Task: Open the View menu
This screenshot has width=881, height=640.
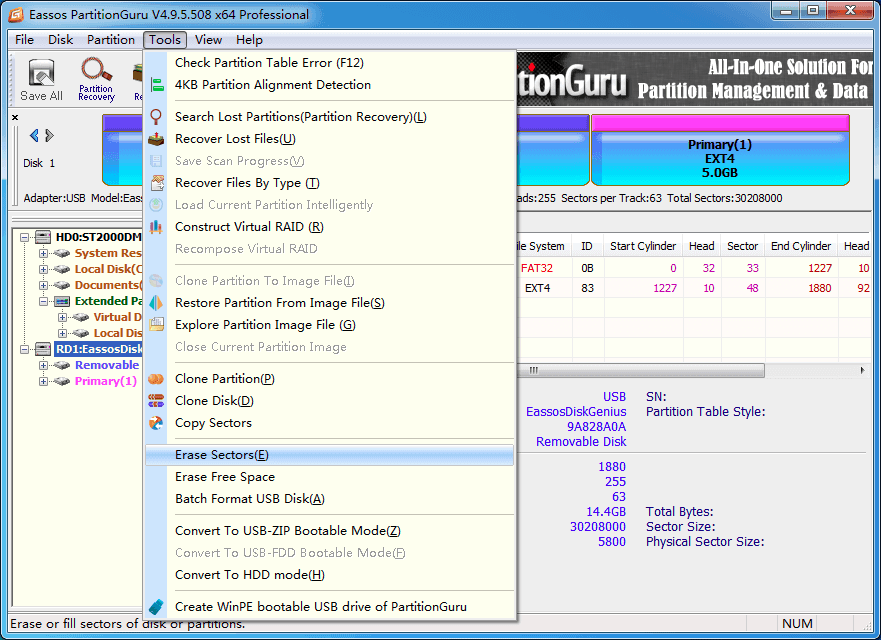Action: [208, 40]
